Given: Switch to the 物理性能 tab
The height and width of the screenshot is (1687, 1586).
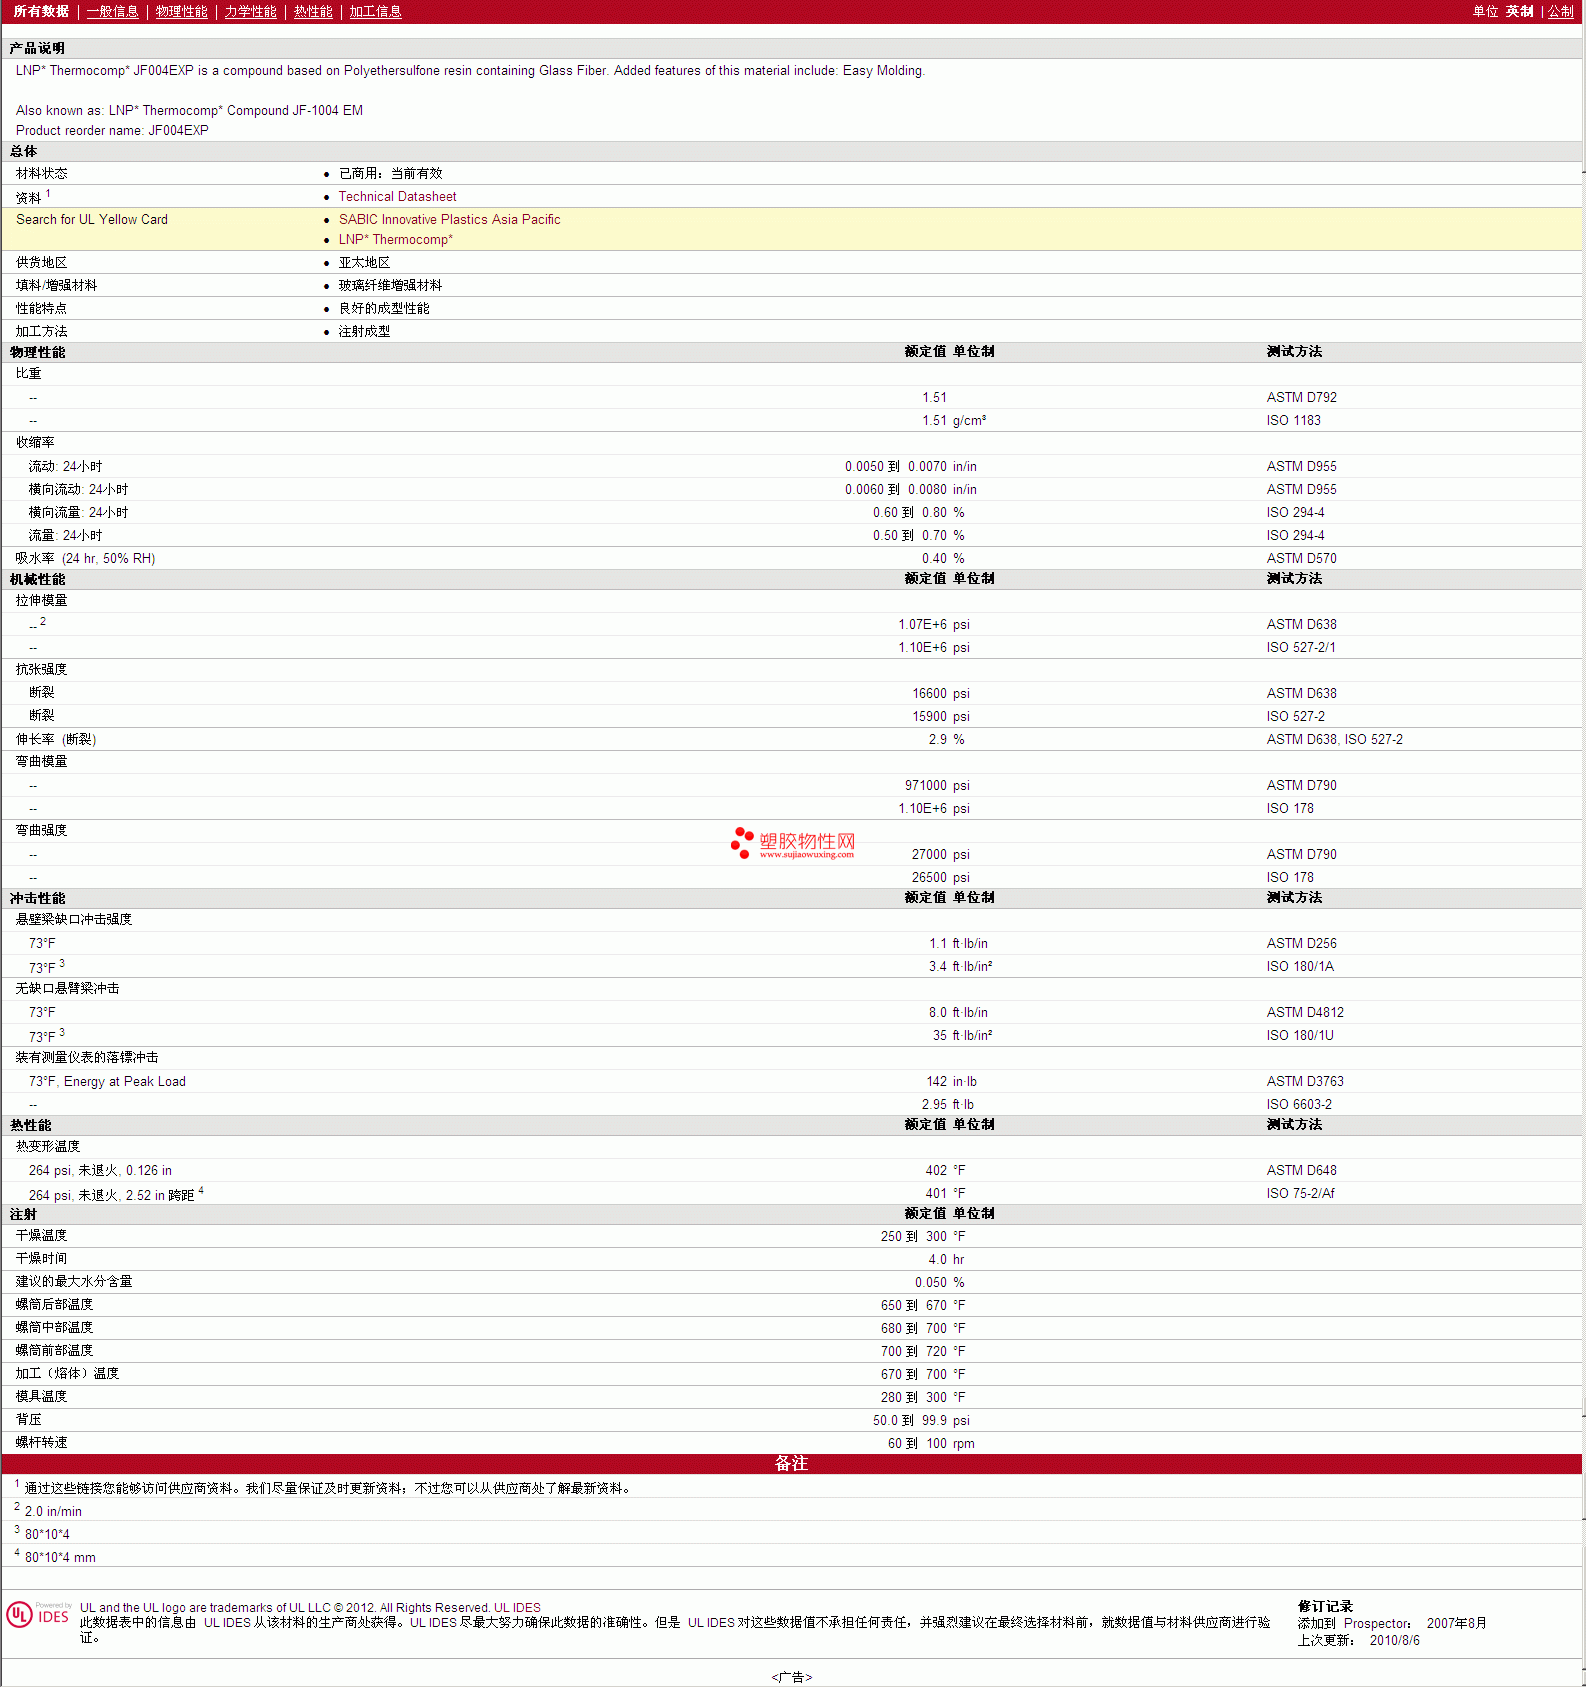Looking at the screenshot, I should click(x=181, y=12).
